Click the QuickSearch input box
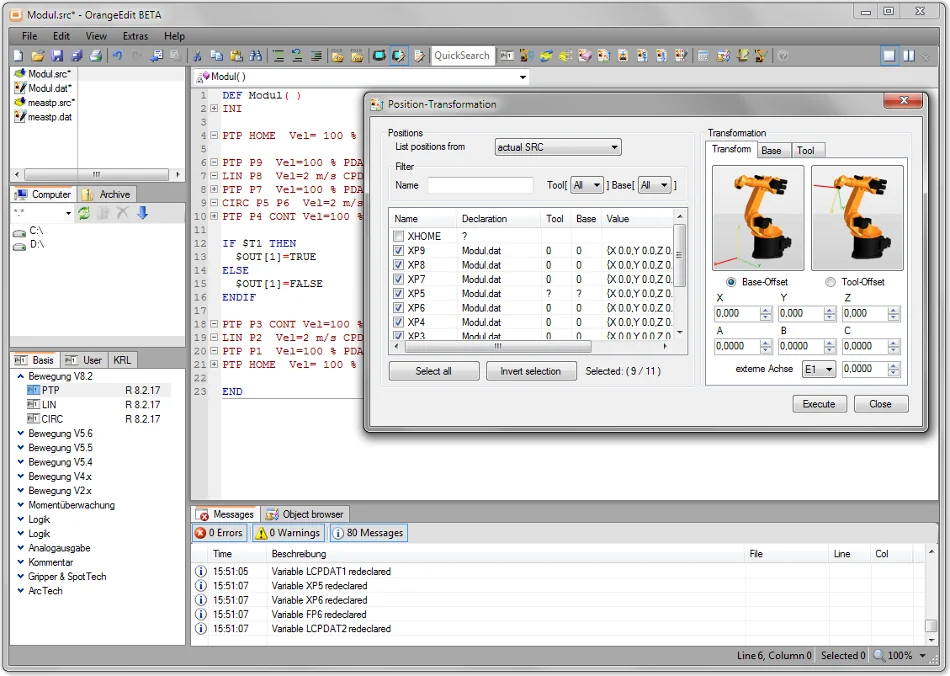Screen dimensions: 950x676 463,56
